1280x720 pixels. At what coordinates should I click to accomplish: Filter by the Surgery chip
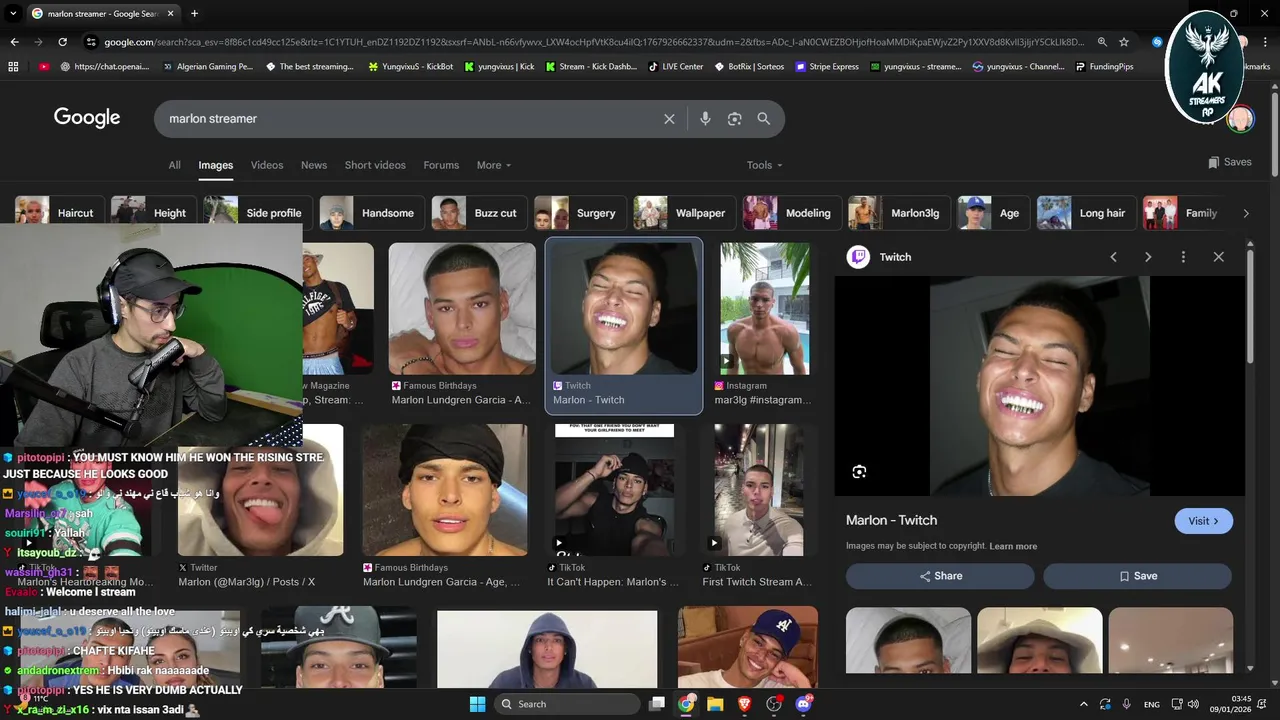(578, 213)
